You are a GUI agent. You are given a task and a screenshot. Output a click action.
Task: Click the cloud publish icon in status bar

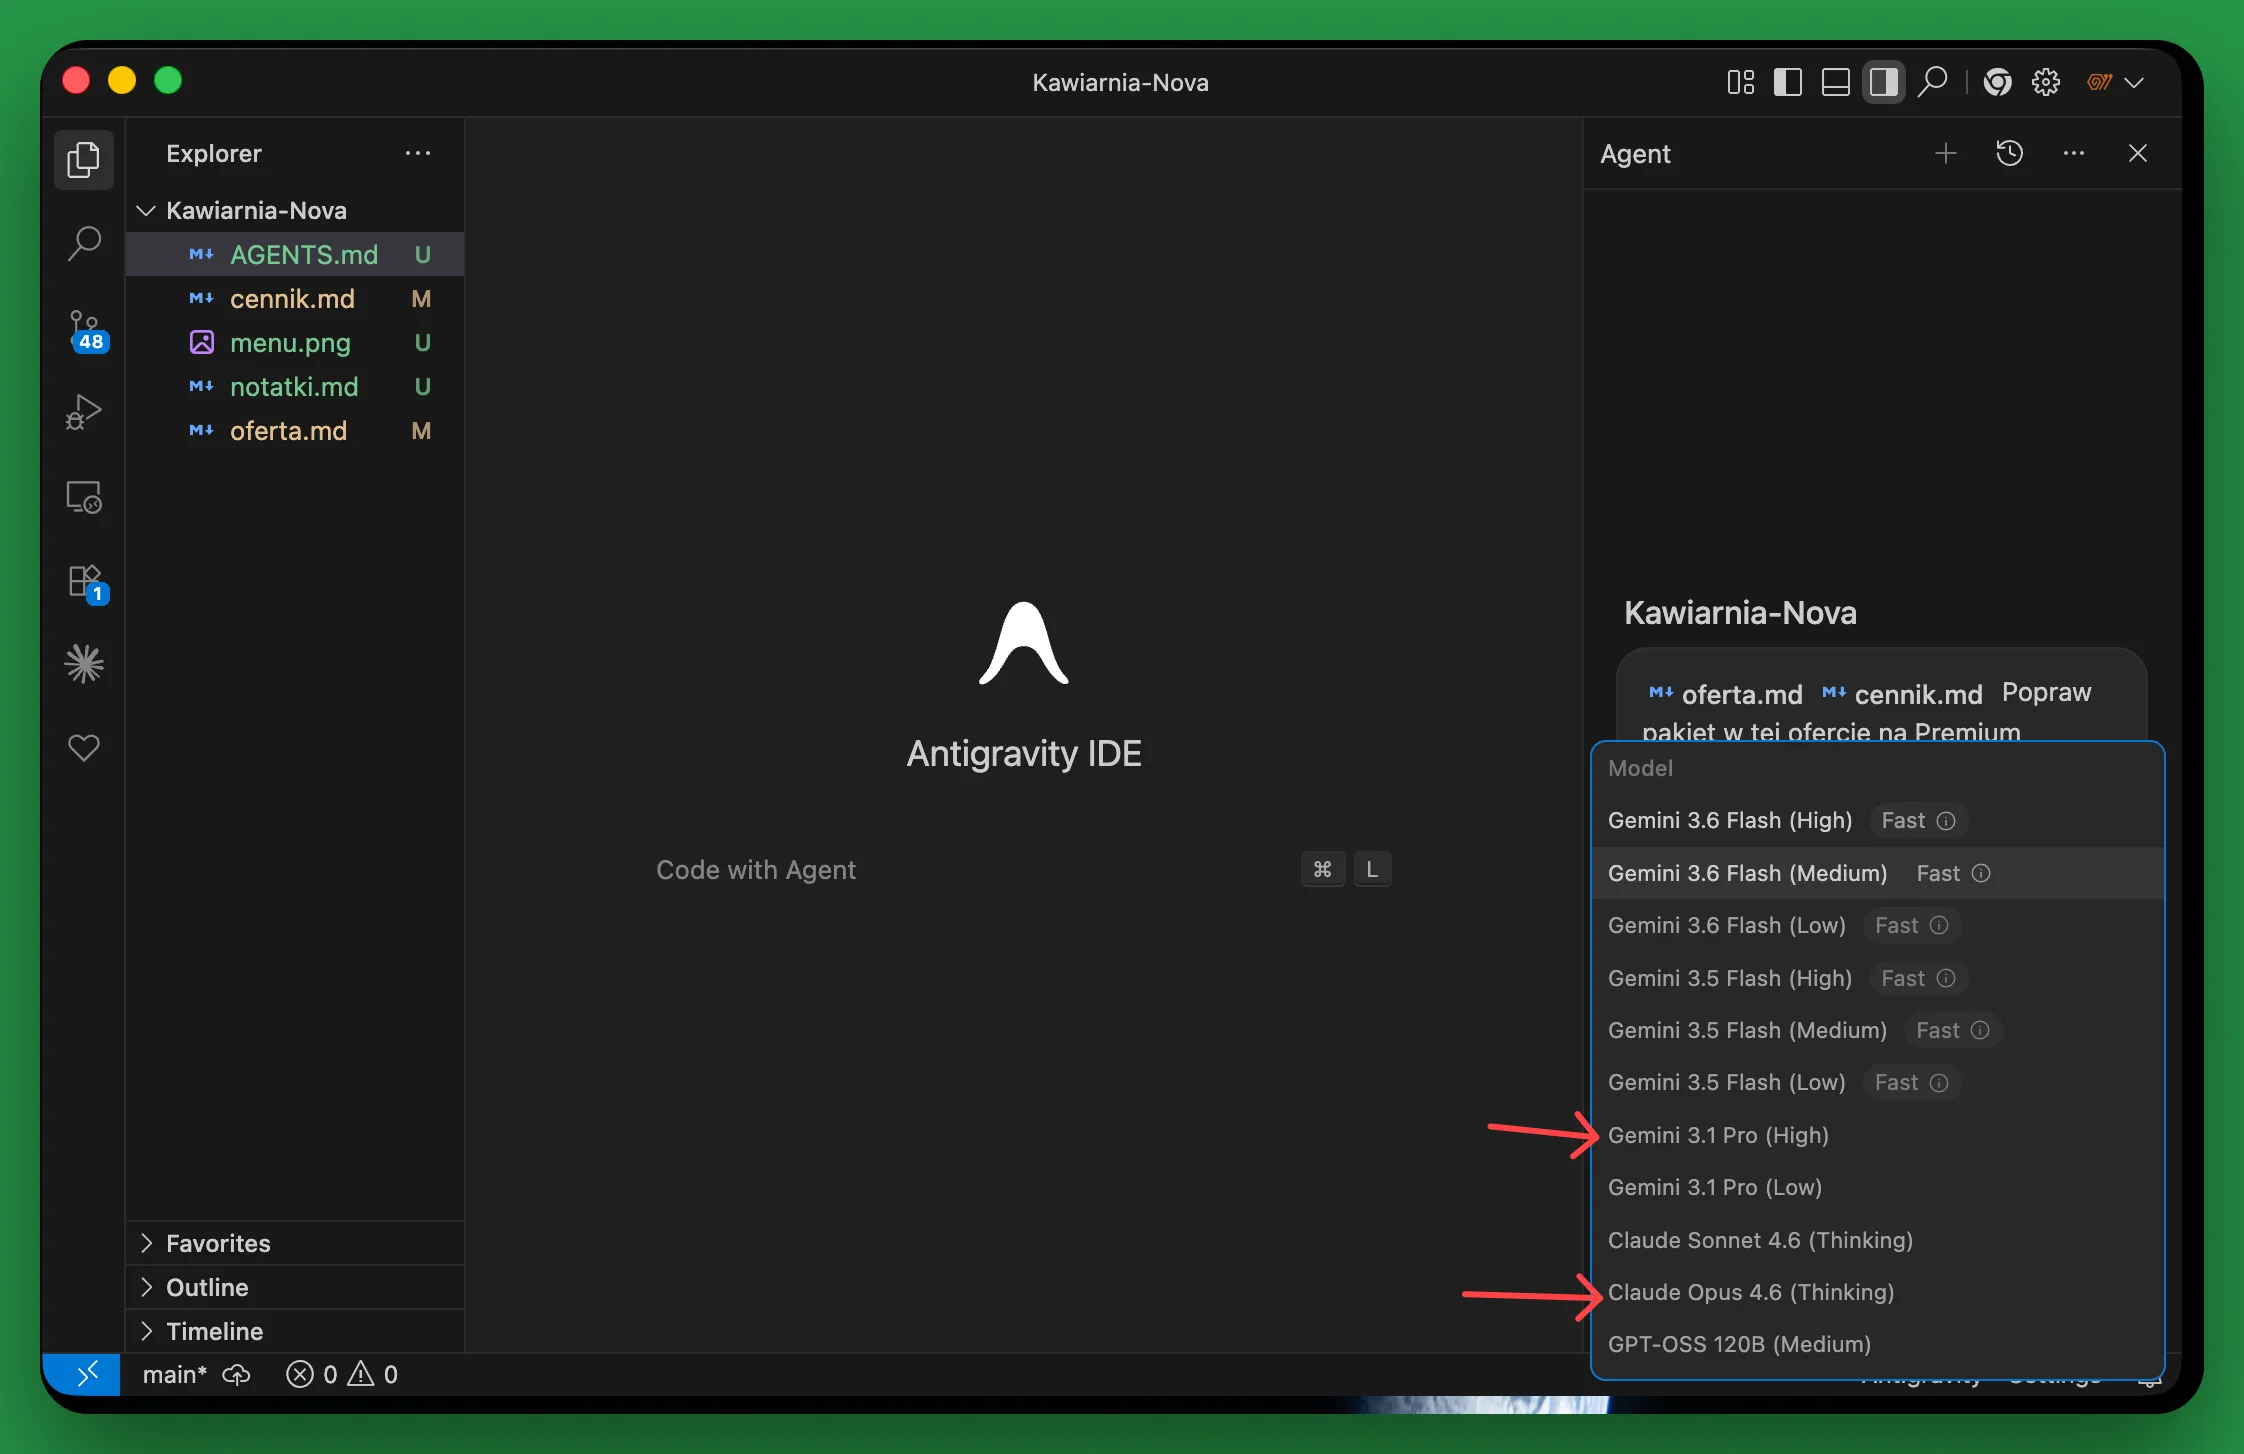(x=236, y=1374)
